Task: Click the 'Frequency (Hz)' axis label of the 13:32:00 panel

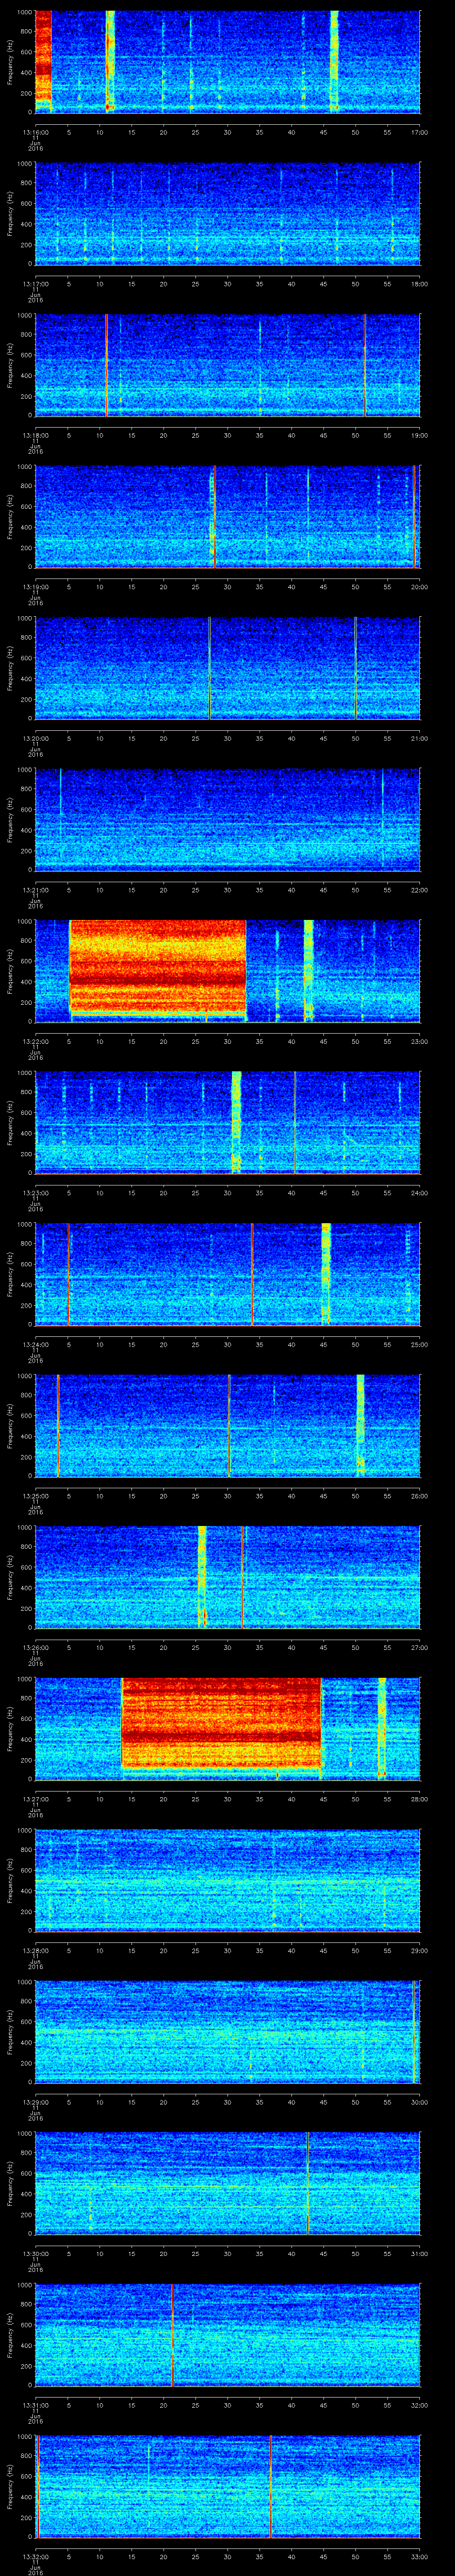Action: [11, 2486]
